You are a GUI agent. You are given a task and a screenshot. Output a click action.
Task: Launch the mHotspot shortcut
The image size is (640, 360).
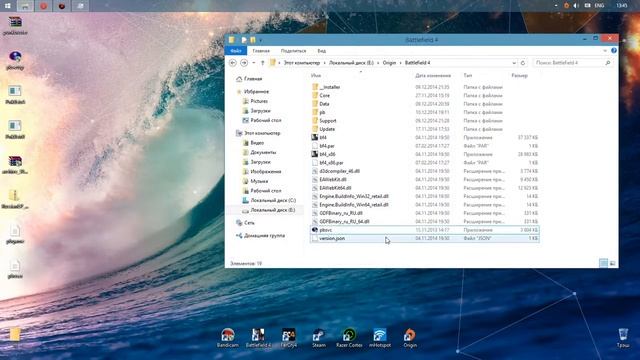coord(380,338)
